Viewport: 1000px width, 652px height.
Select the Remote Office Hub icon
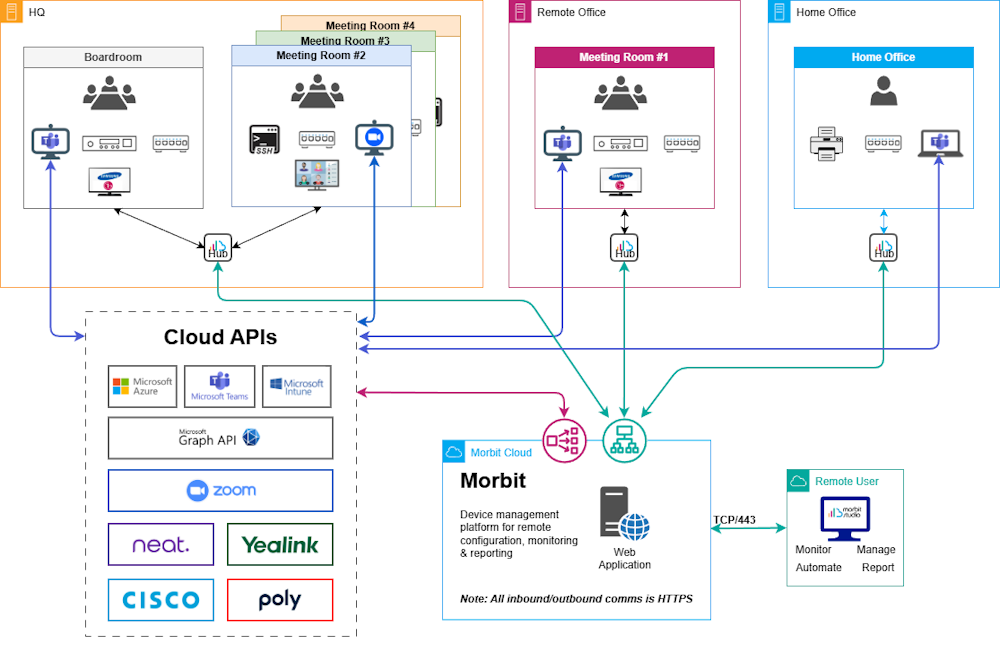click(624, 248)
